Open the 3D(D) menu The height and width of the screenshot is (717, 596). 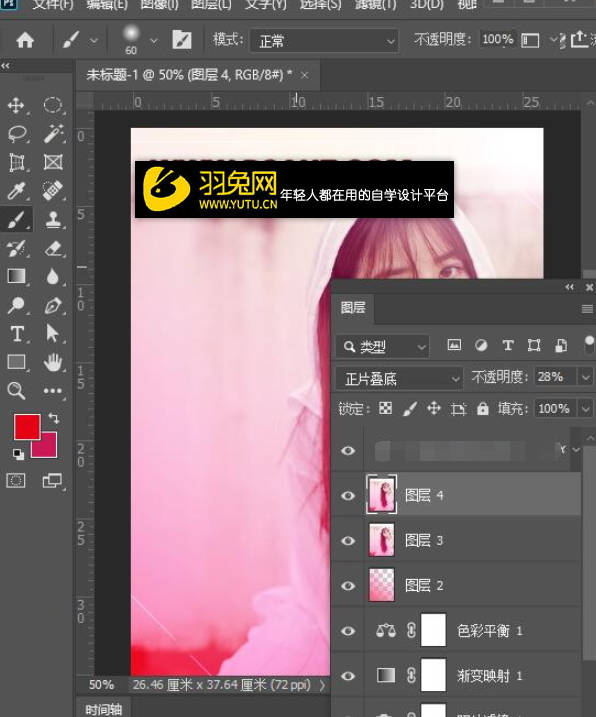pos(426,5)
